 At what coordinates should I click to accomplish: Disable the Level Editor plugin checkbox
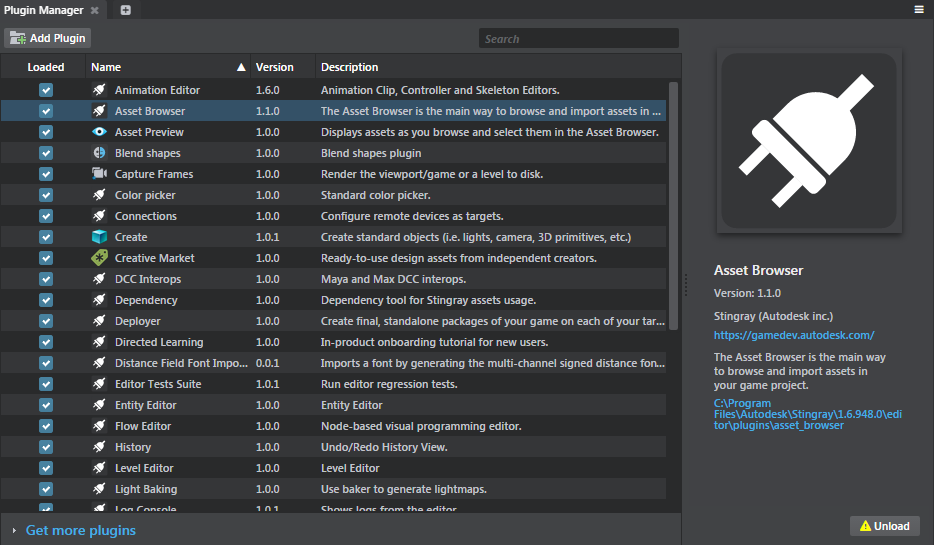(46, 468)
